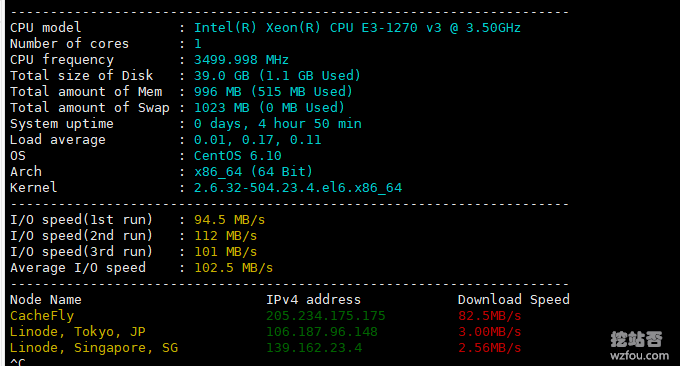680x366 pixels.
Task: Click the 'I/O speed(2nd run)' label
Action: tap(82, 236)
